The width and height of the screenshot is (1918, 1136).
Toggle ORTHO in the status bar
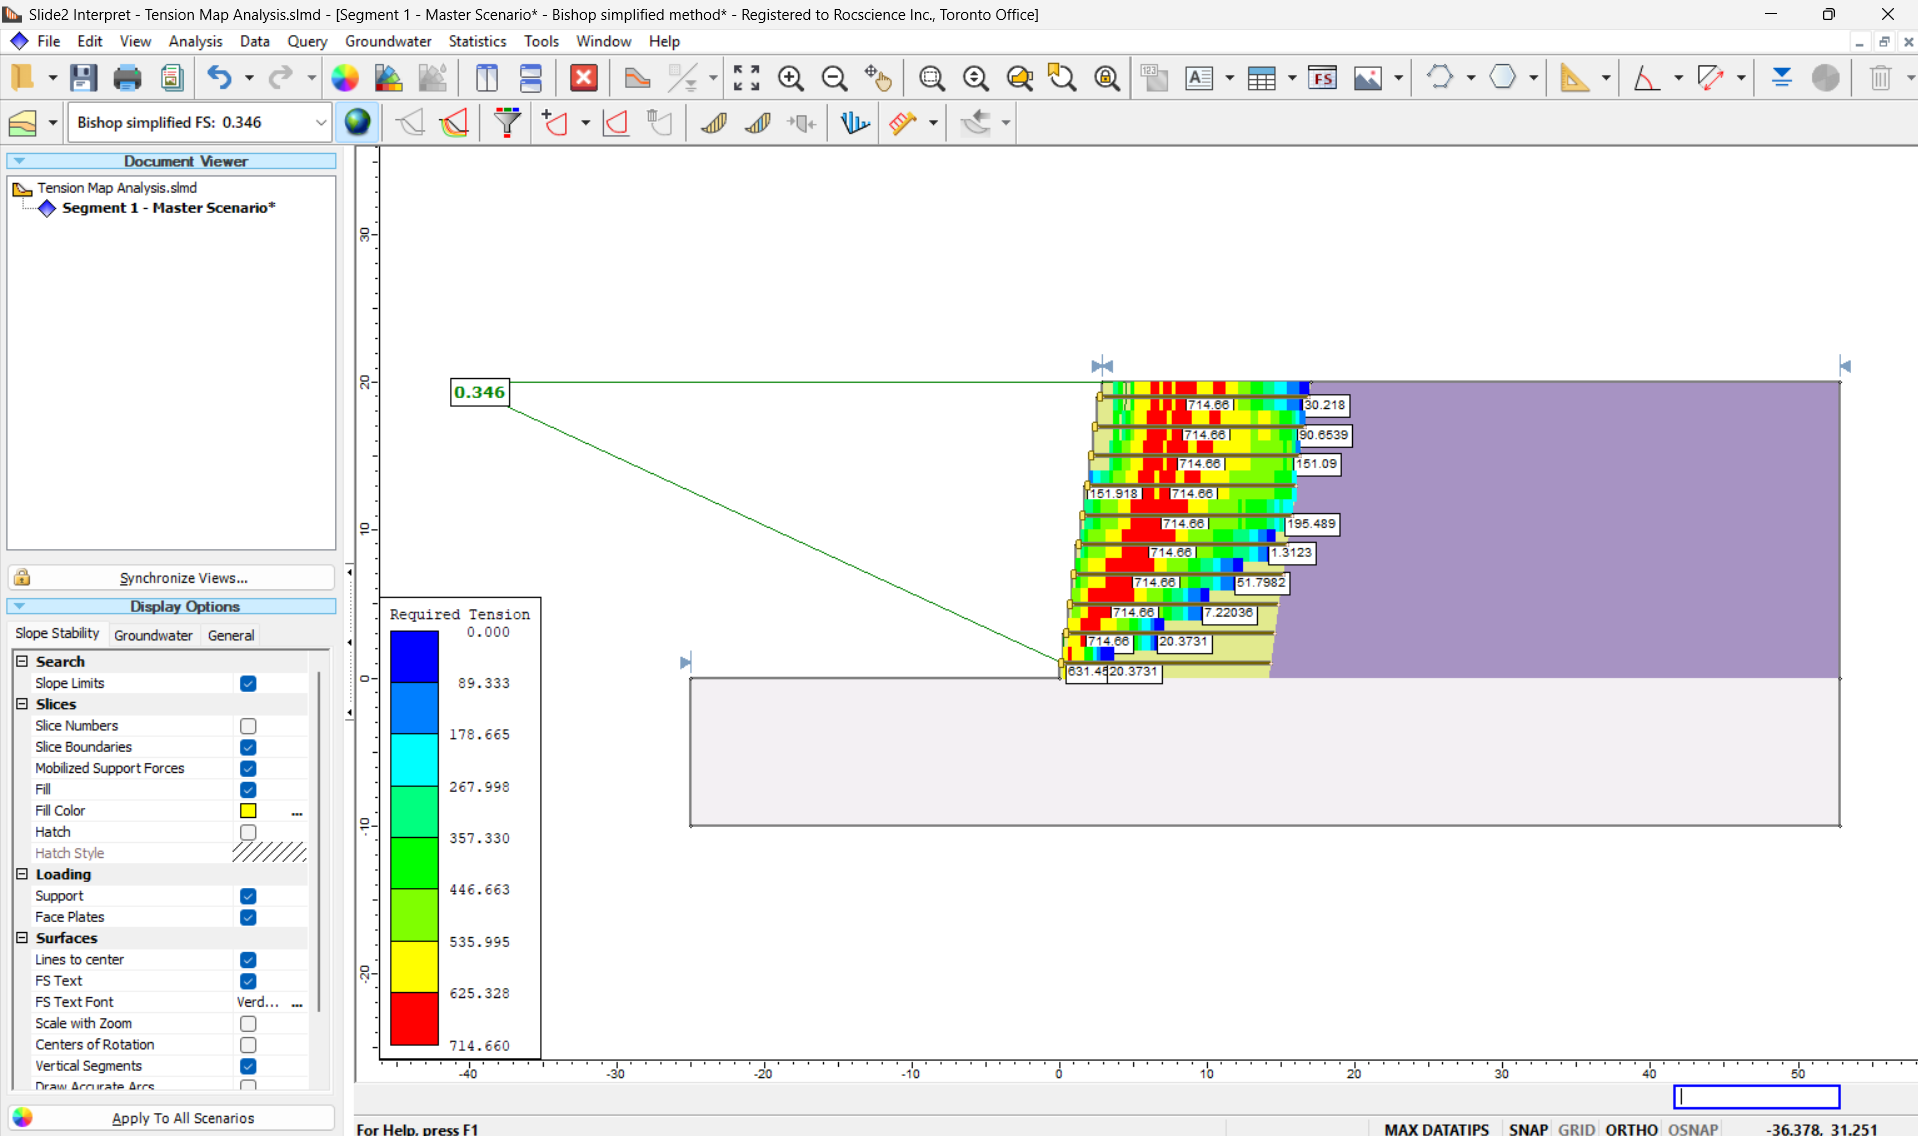[x=1631, y=1129]
